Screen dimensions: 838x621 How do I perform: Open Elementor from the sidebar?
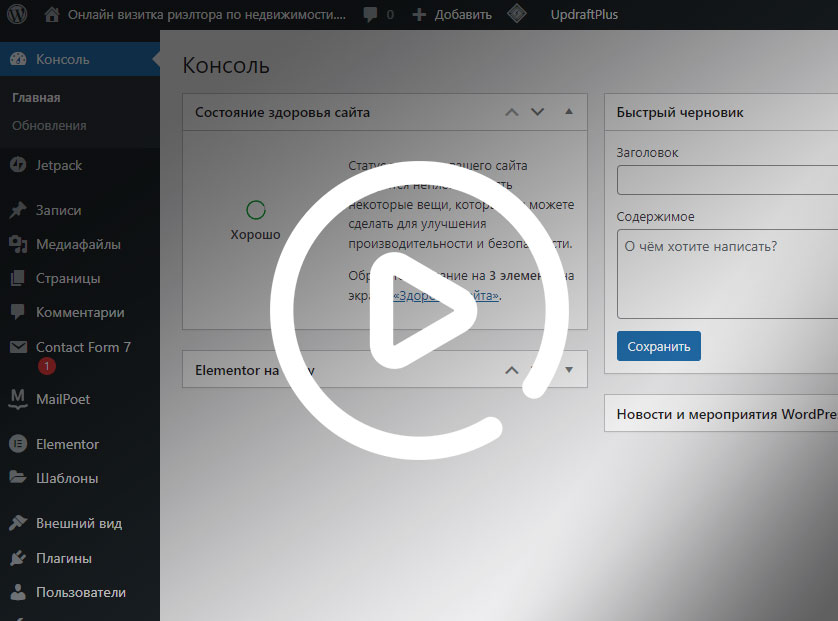pos(66,444)
